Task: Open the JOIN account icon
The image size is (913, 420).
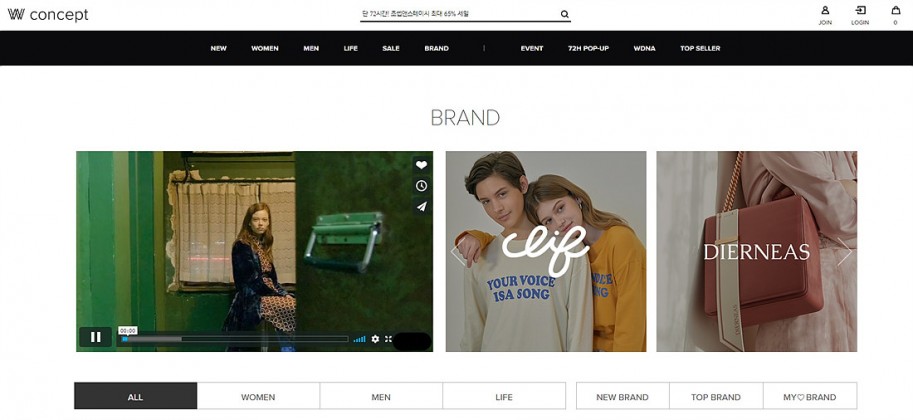Action: pyautogui.click(x=825, y=15)
